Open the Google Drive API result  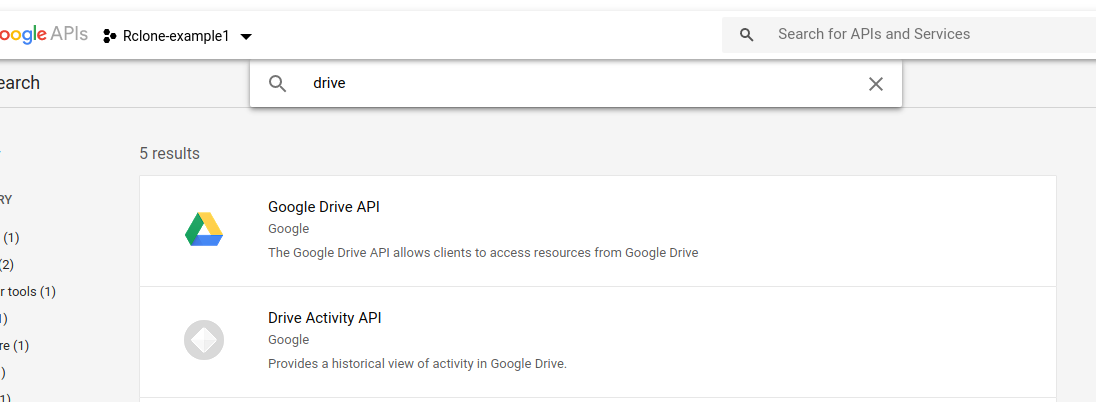pos(598,231)
